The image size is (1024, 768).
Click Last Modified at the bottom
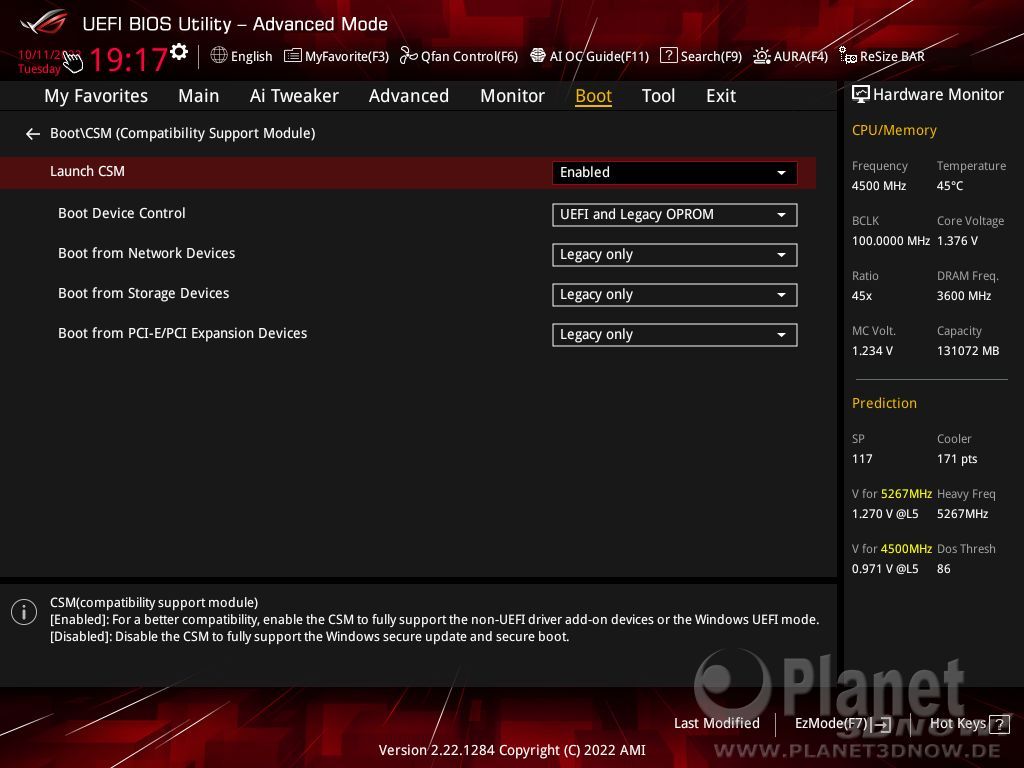pos(716,724)
